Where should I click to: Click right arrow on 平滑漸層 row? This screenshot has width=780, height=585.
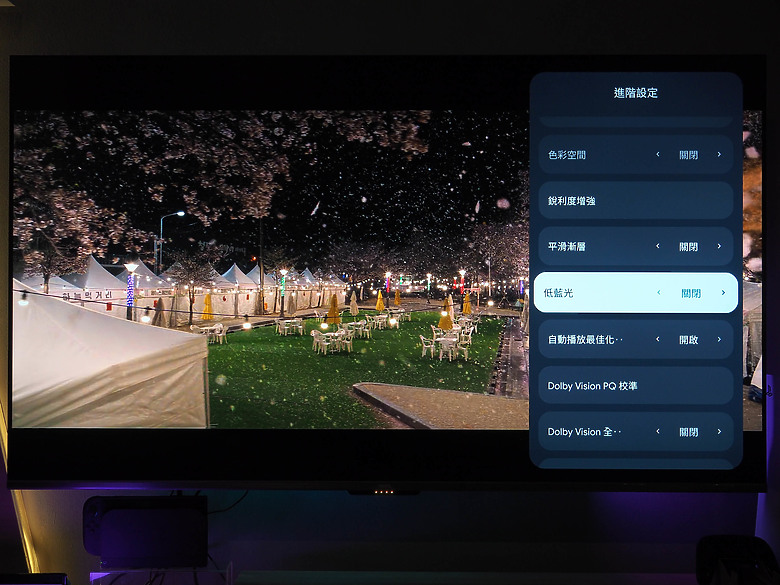click(719, 246)
